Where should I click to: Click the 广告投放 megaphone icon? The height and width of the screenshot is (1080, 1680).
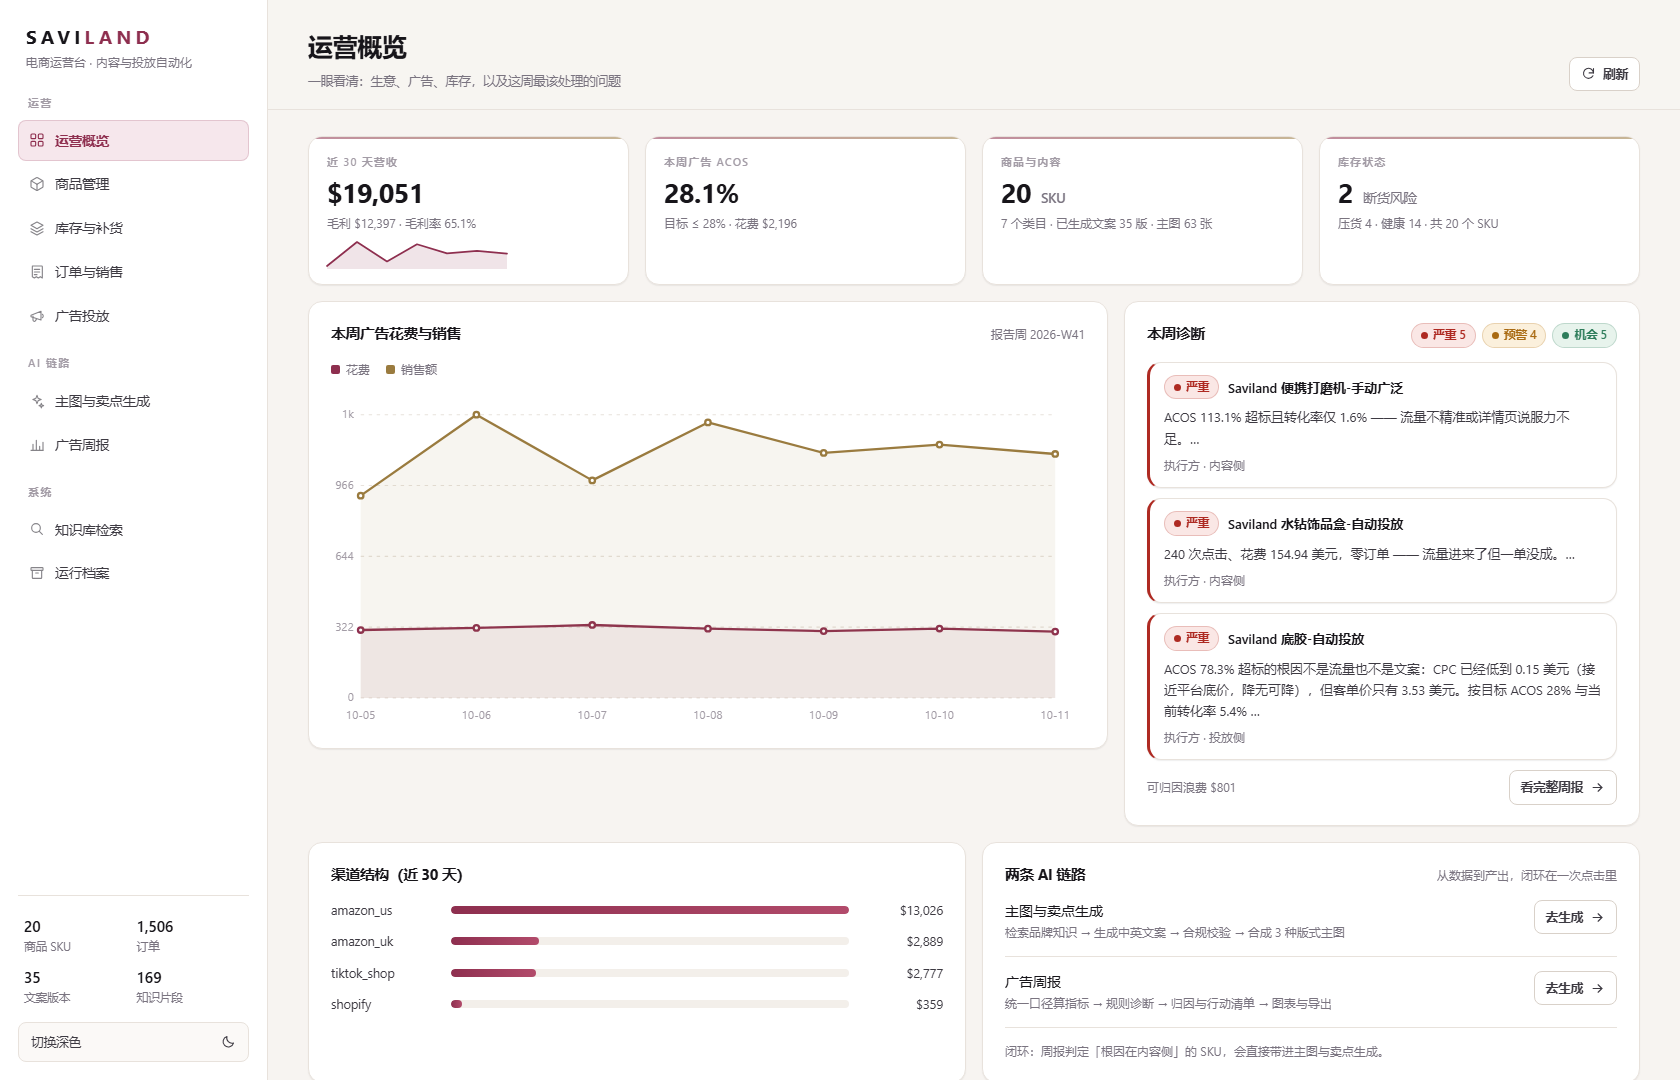coord(37,316)
